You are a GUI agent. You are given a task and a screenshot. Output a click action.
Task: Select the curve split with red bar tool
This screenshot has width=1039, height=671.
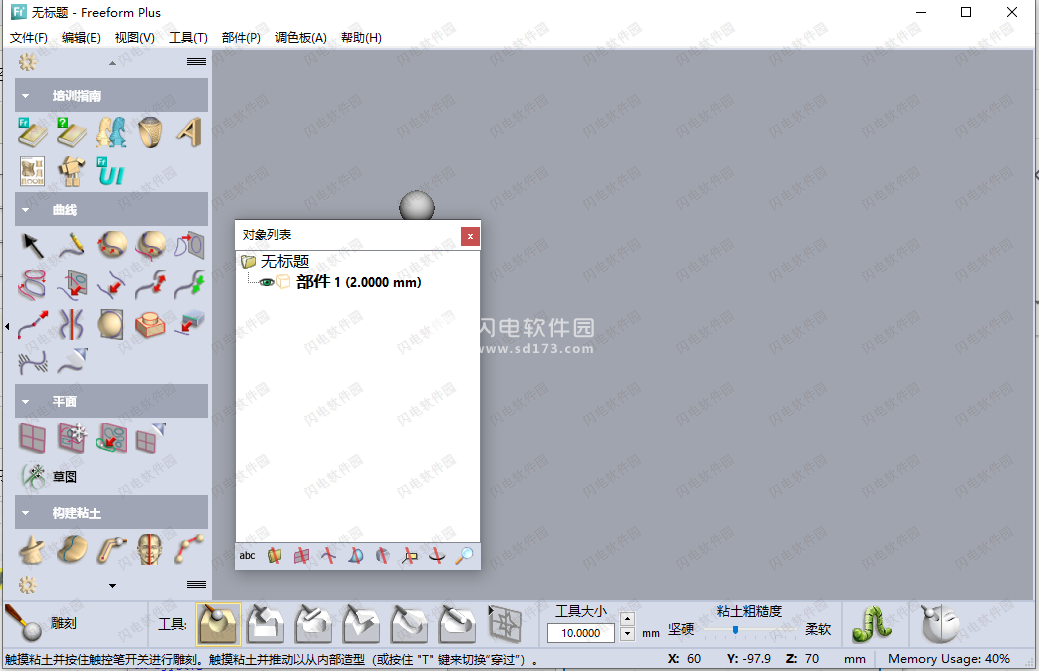coord(72,324)
